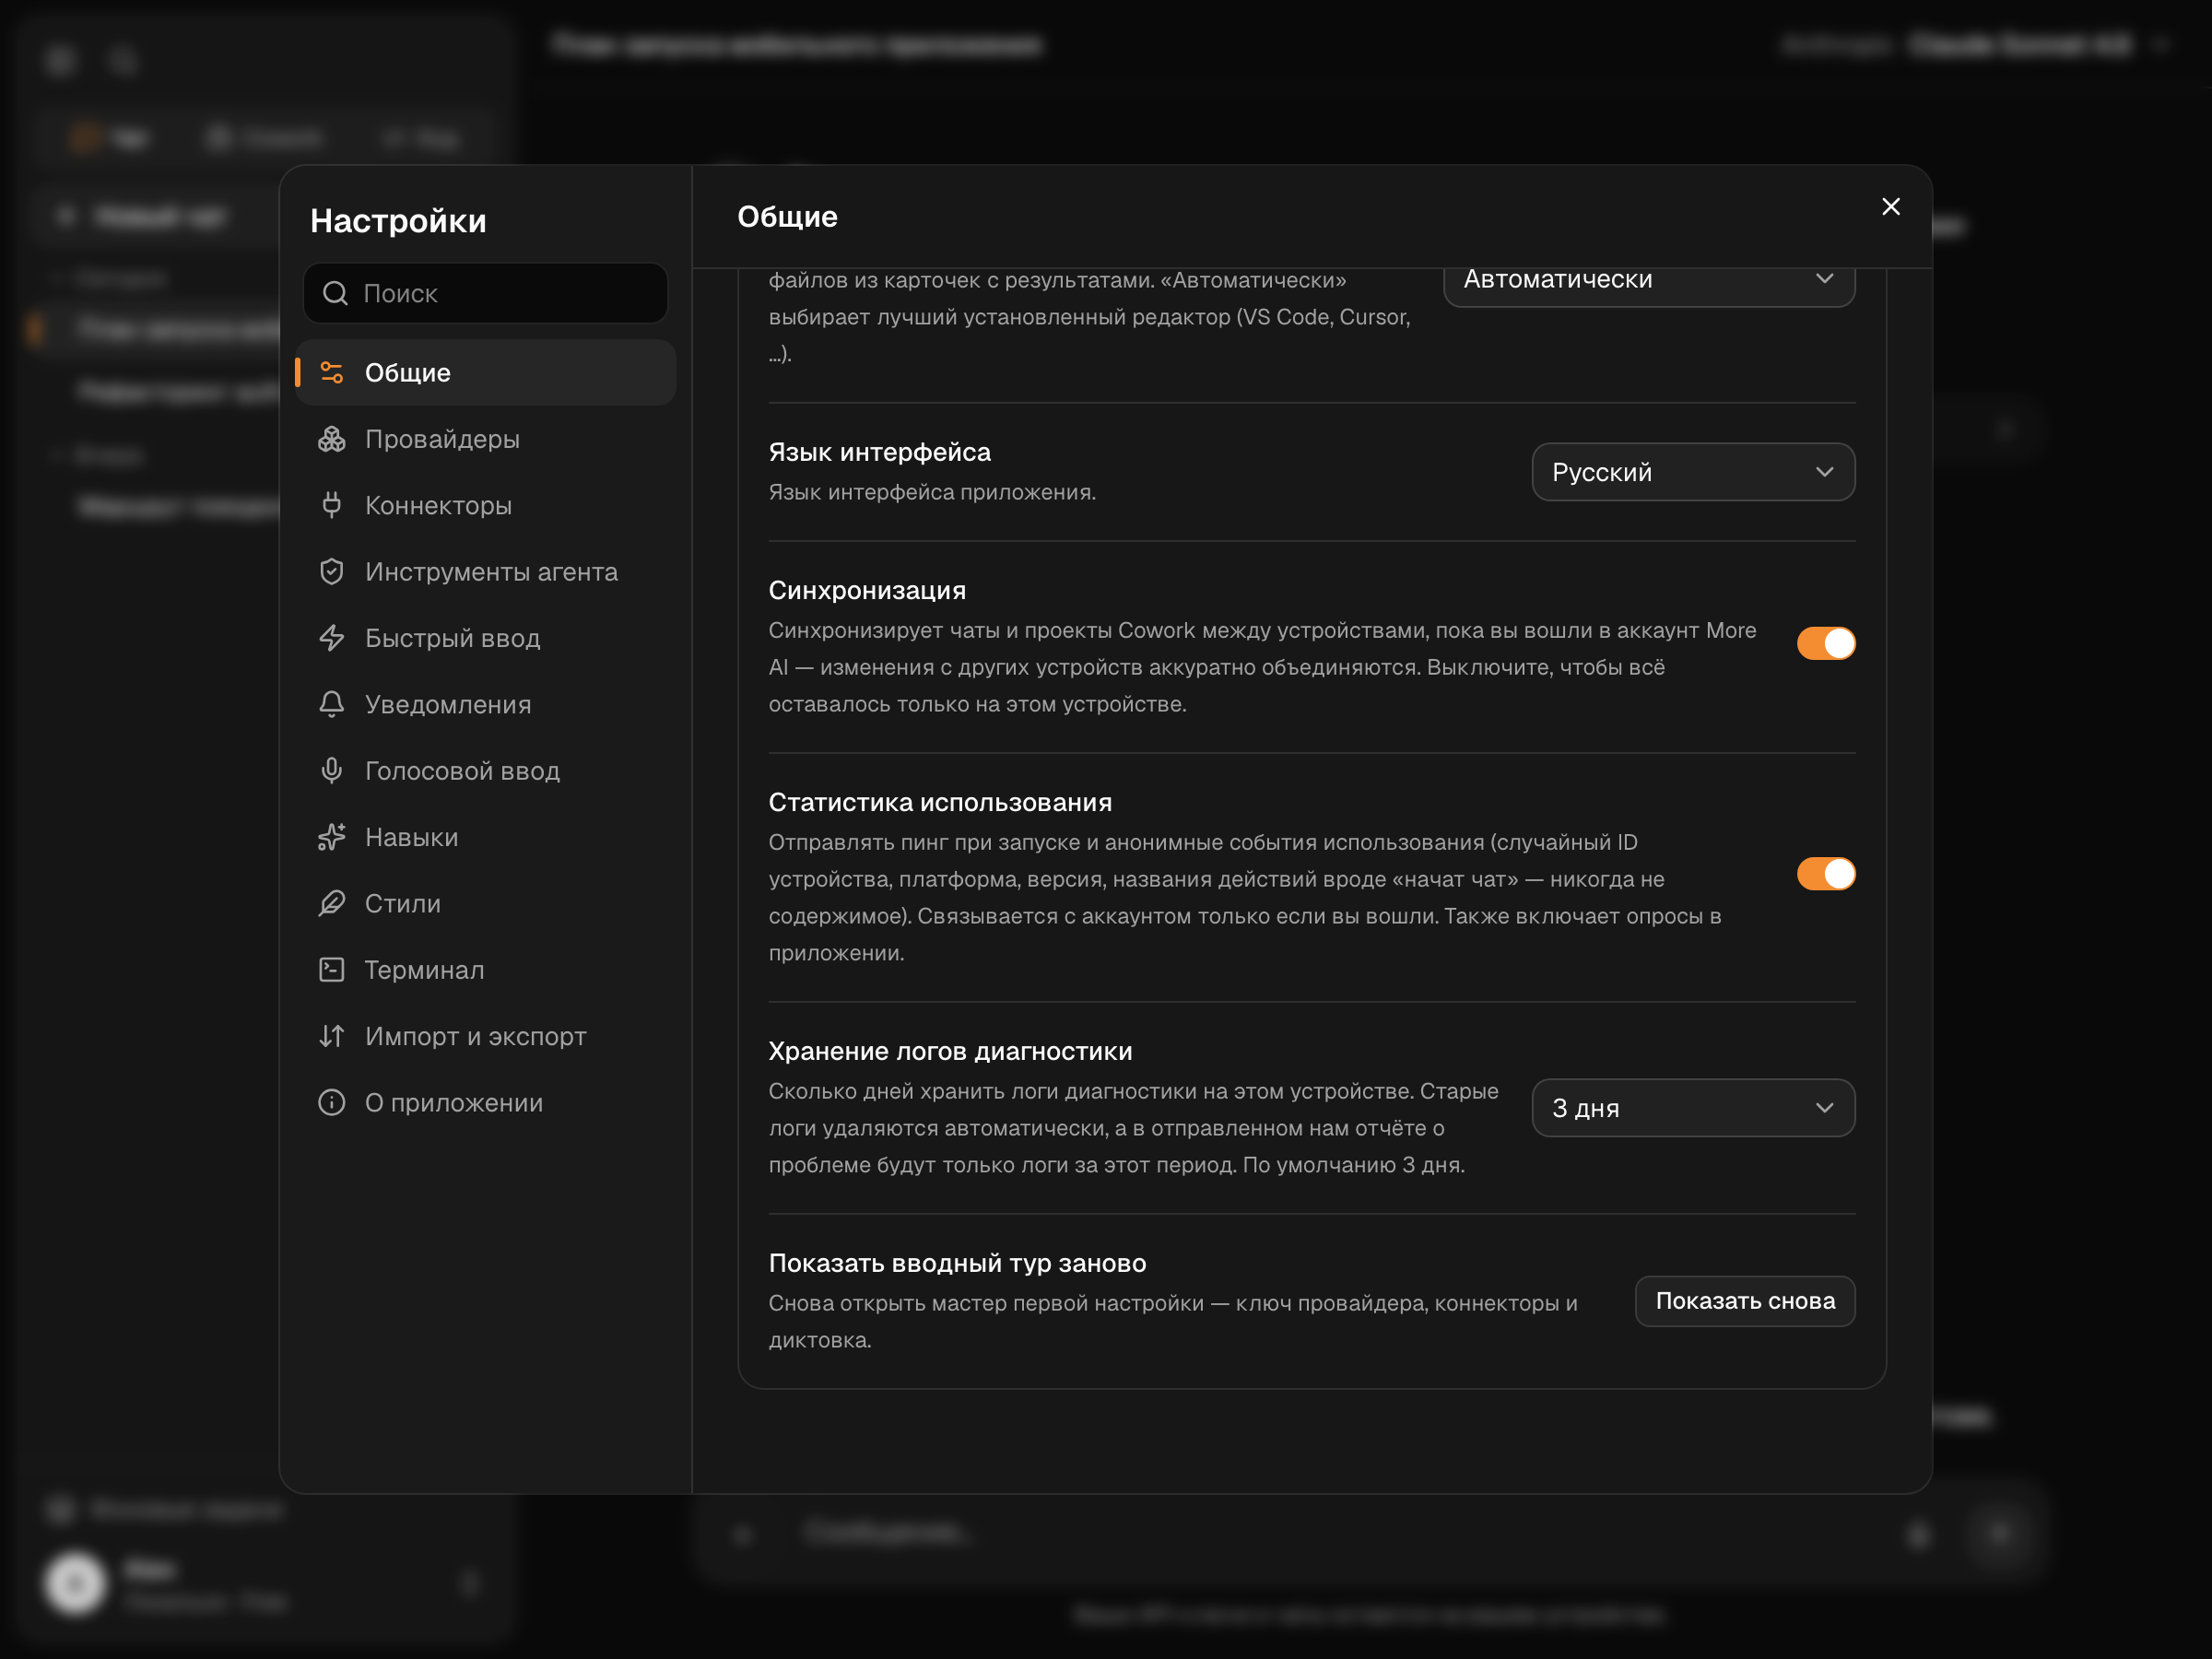The image size is (2212, 1659).
Task: Open the Общие settings section
Action: pos(485,373)
